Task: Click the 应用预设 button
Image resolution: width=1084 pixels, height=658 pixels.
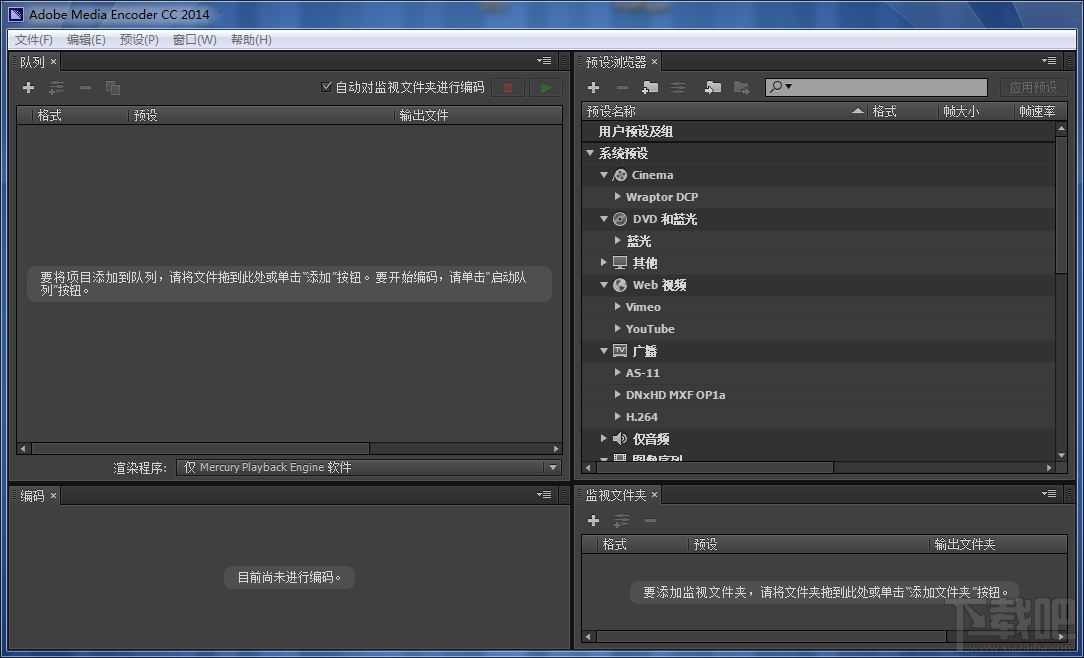Action: tap(1033, 87)
